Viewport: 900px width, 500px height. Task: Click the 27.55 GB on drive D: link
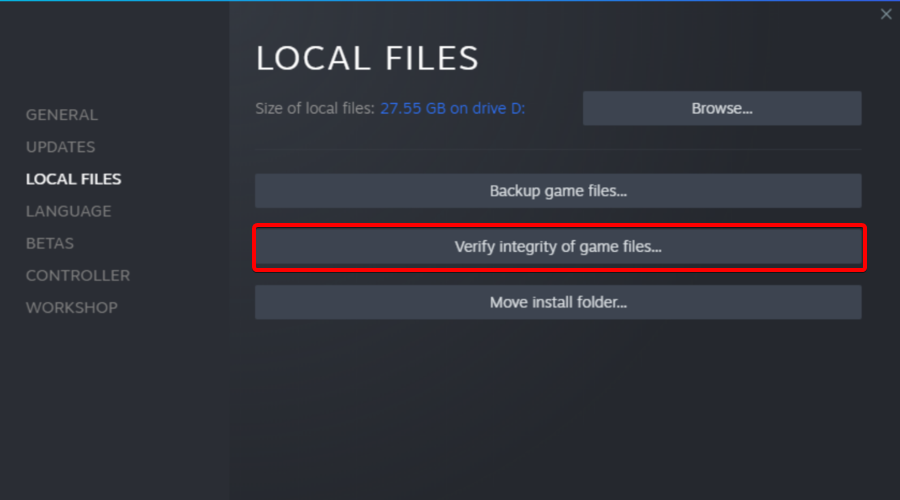tap(452, 108)
